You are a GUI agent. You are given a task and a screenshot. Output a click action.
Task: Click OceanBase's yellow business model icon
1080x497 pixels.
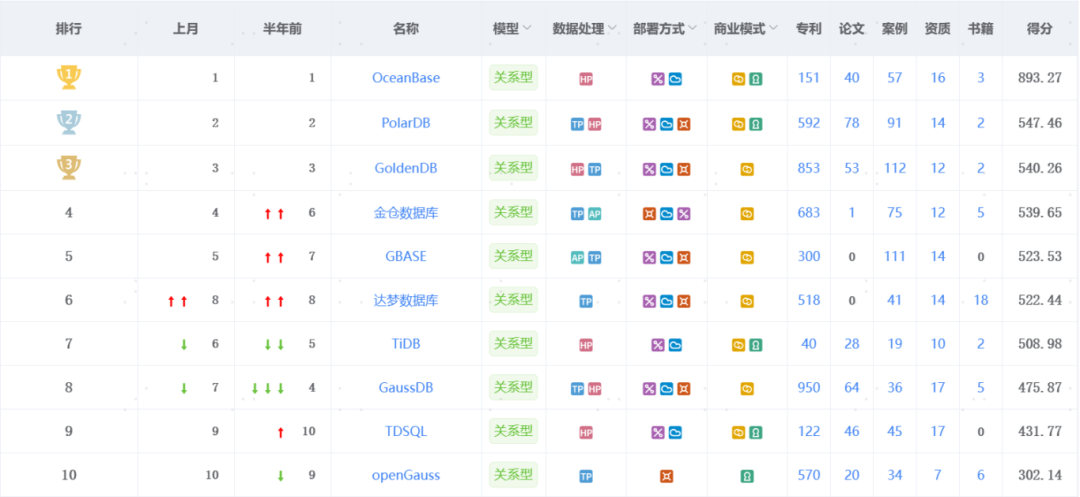[738, 79]
